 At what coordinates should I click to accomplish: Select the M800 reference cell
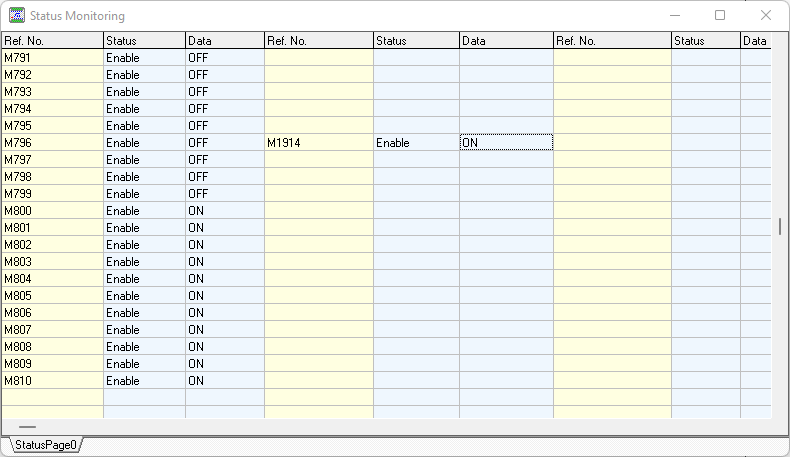pos(52,211)
